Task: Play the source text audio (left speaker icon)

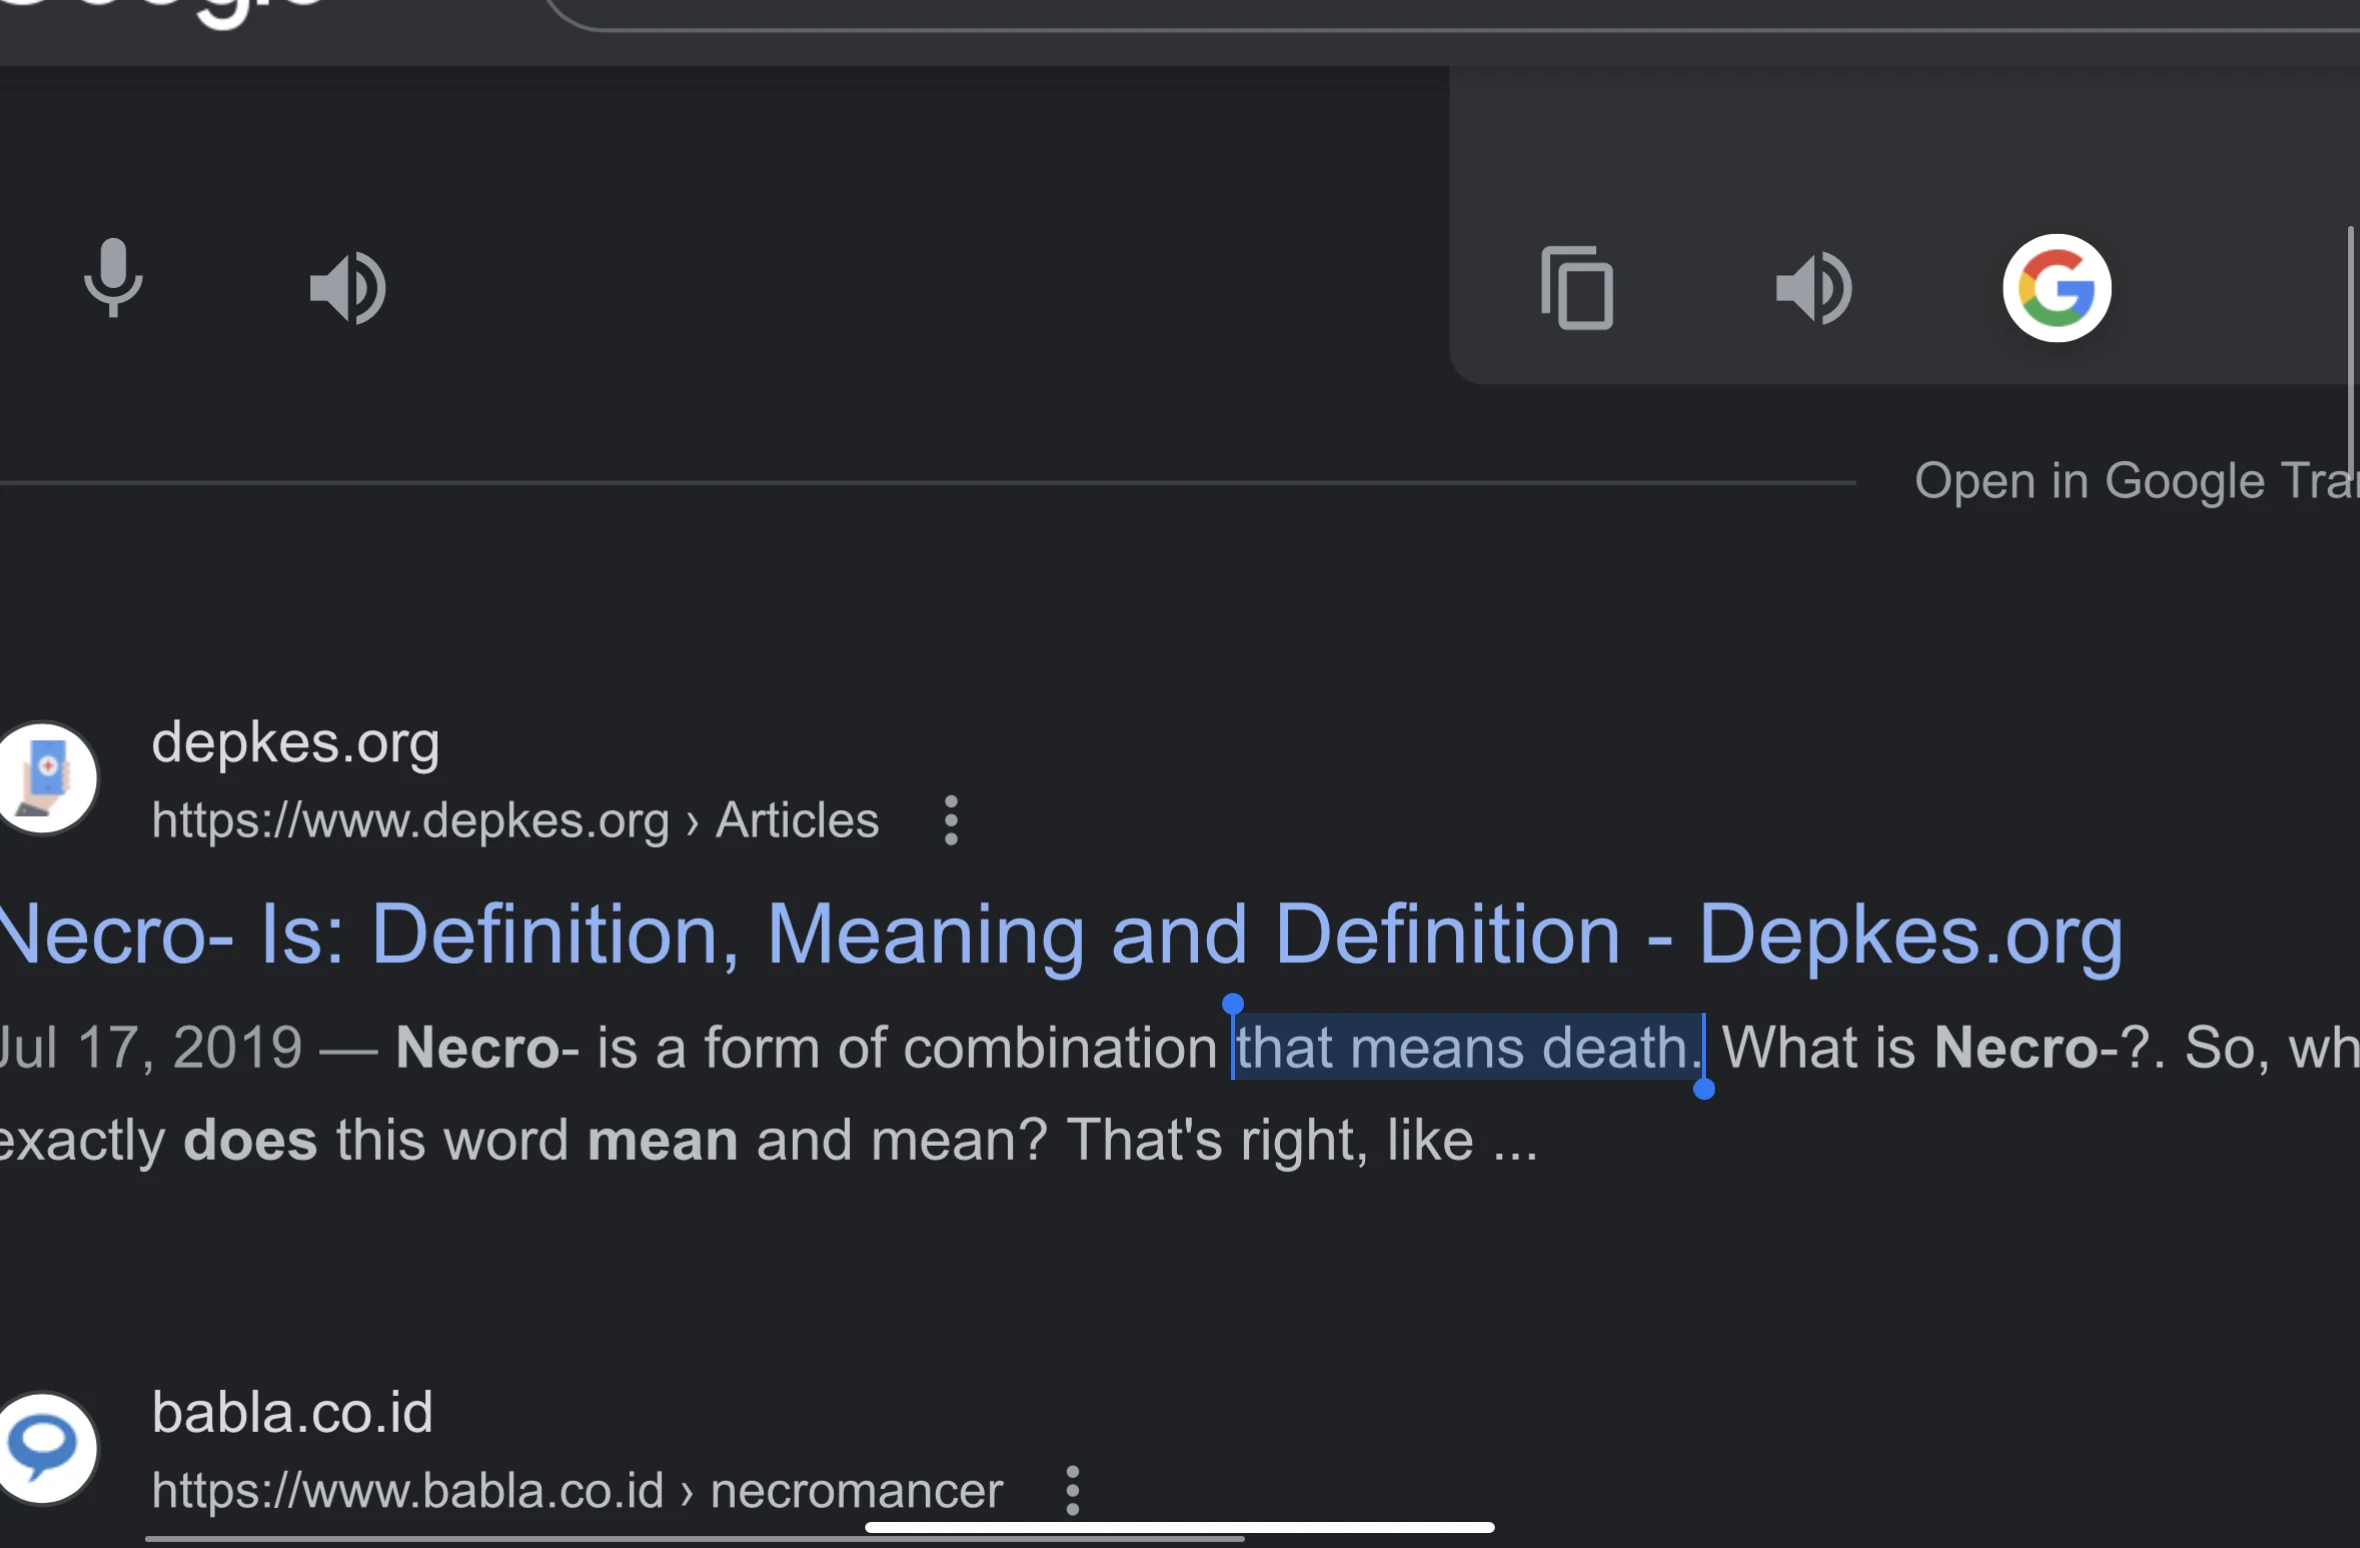Action: [x=347, y=288]
